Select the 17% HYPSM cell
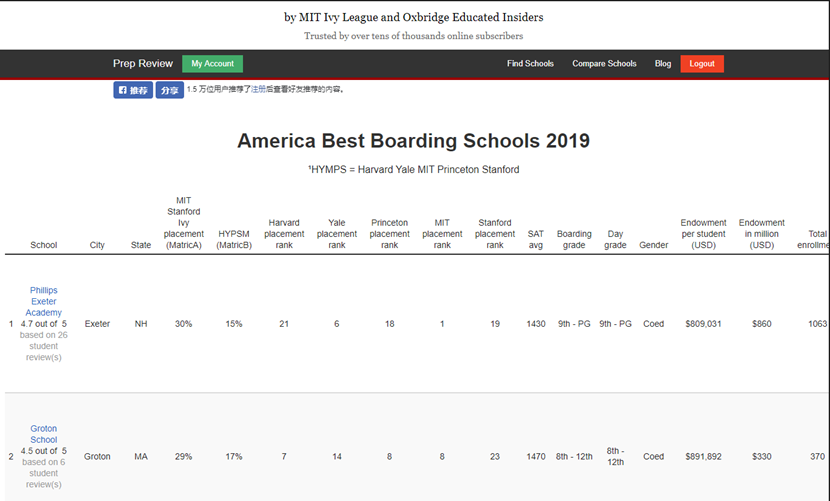This screenshot has width=830, height=501. 234,456
